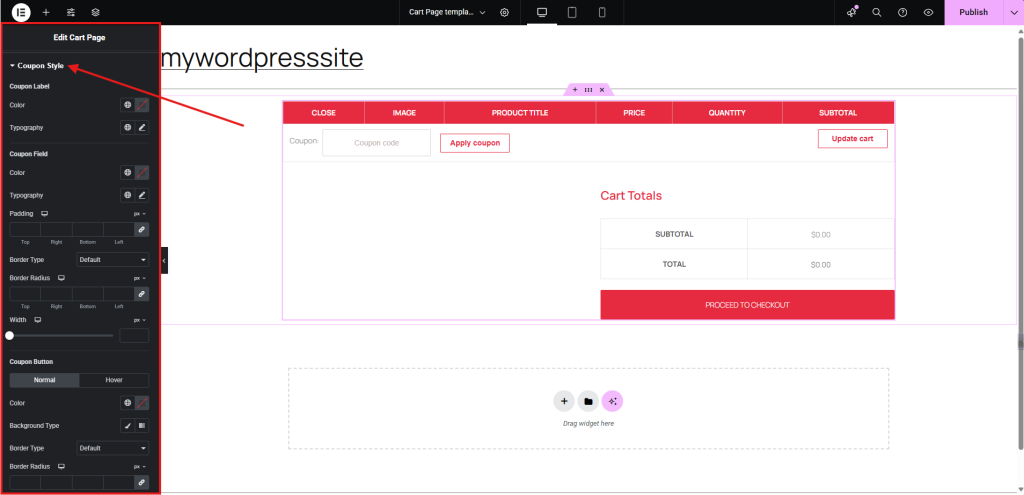The image size is (1024, 495).
Task: Open the Elementor main menu logo
Action: [21, 12]
